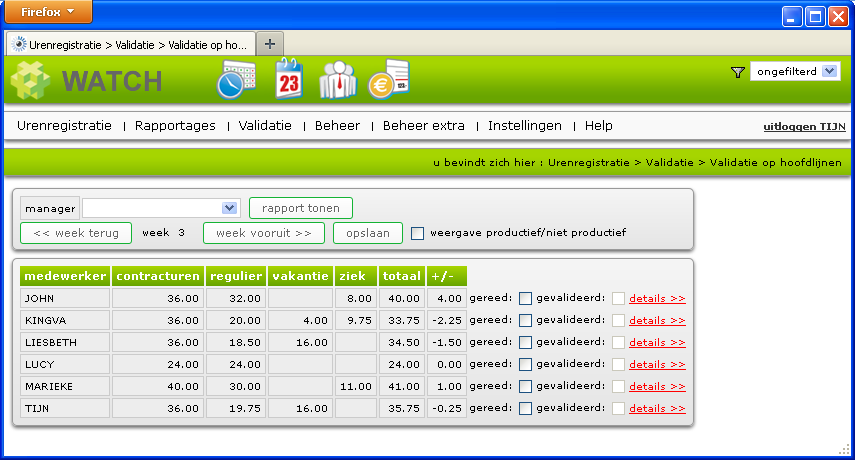Click the week vooruit button
This screenshot has width=855, height=460.
[264, 233]
